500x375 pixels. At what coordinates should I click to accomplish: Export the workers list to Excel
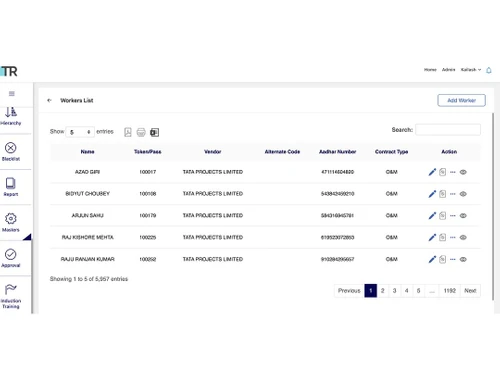[x=154, y=132]
